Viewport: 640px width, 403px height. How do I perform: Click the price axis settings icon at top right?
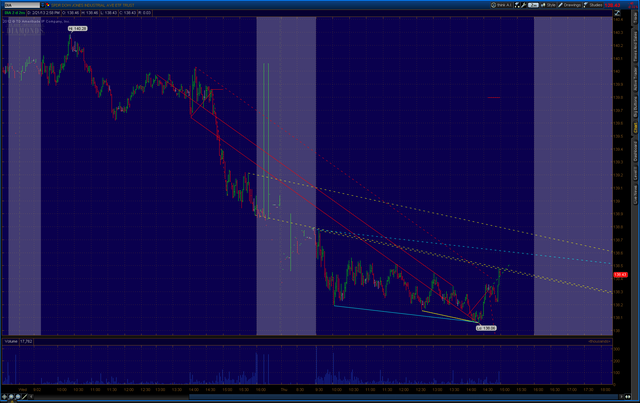click(x=617, y=13)
